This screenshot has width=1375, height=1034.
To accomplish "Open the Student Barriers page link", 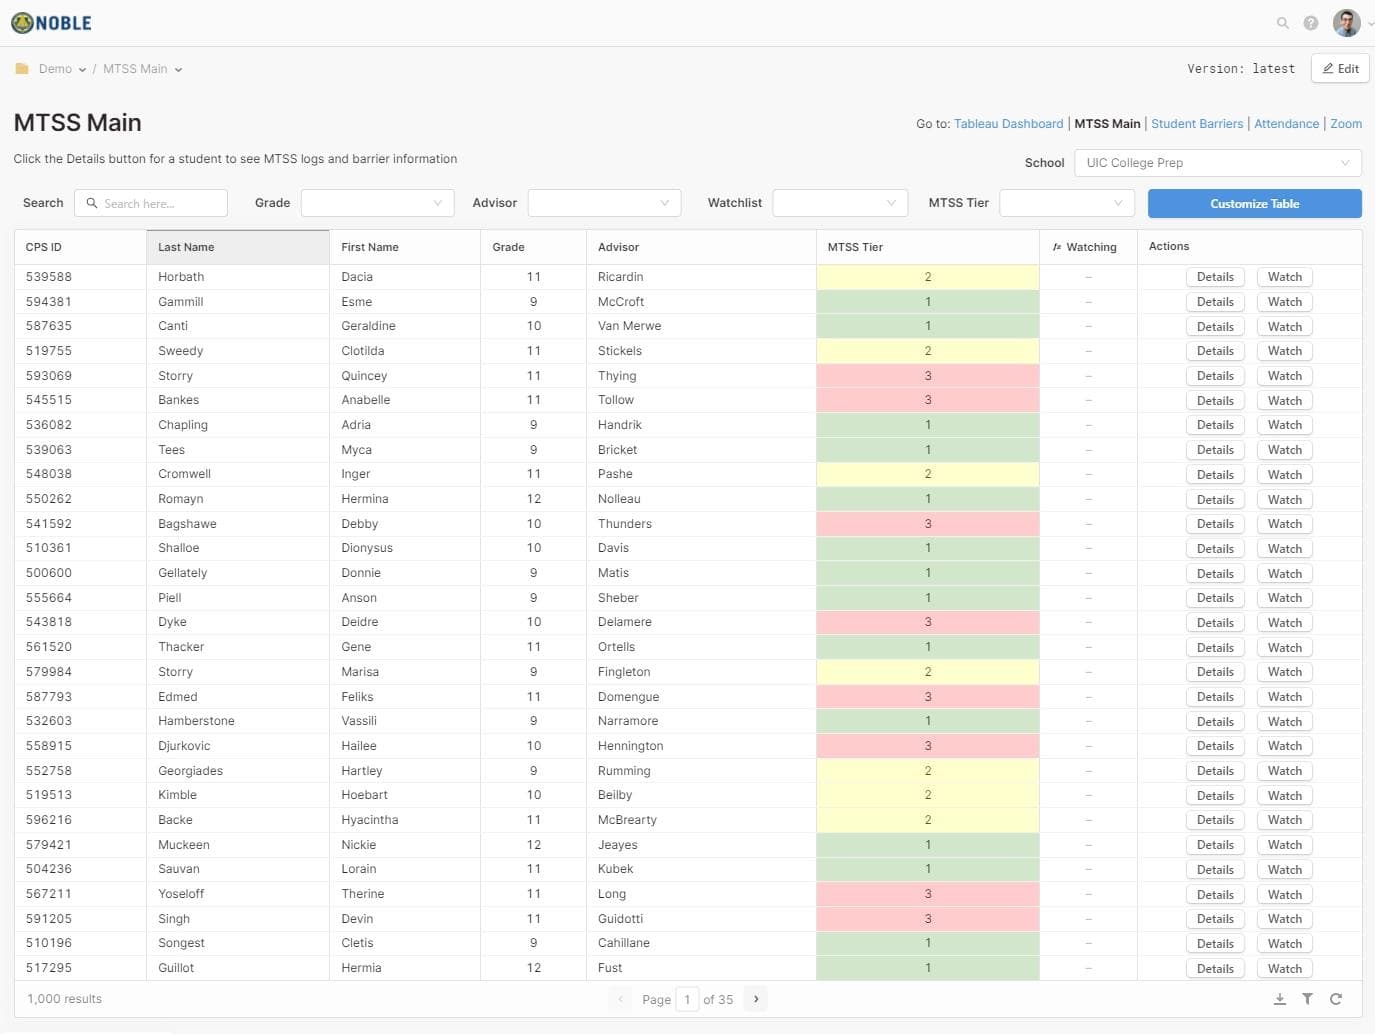I will point(1196,124).
